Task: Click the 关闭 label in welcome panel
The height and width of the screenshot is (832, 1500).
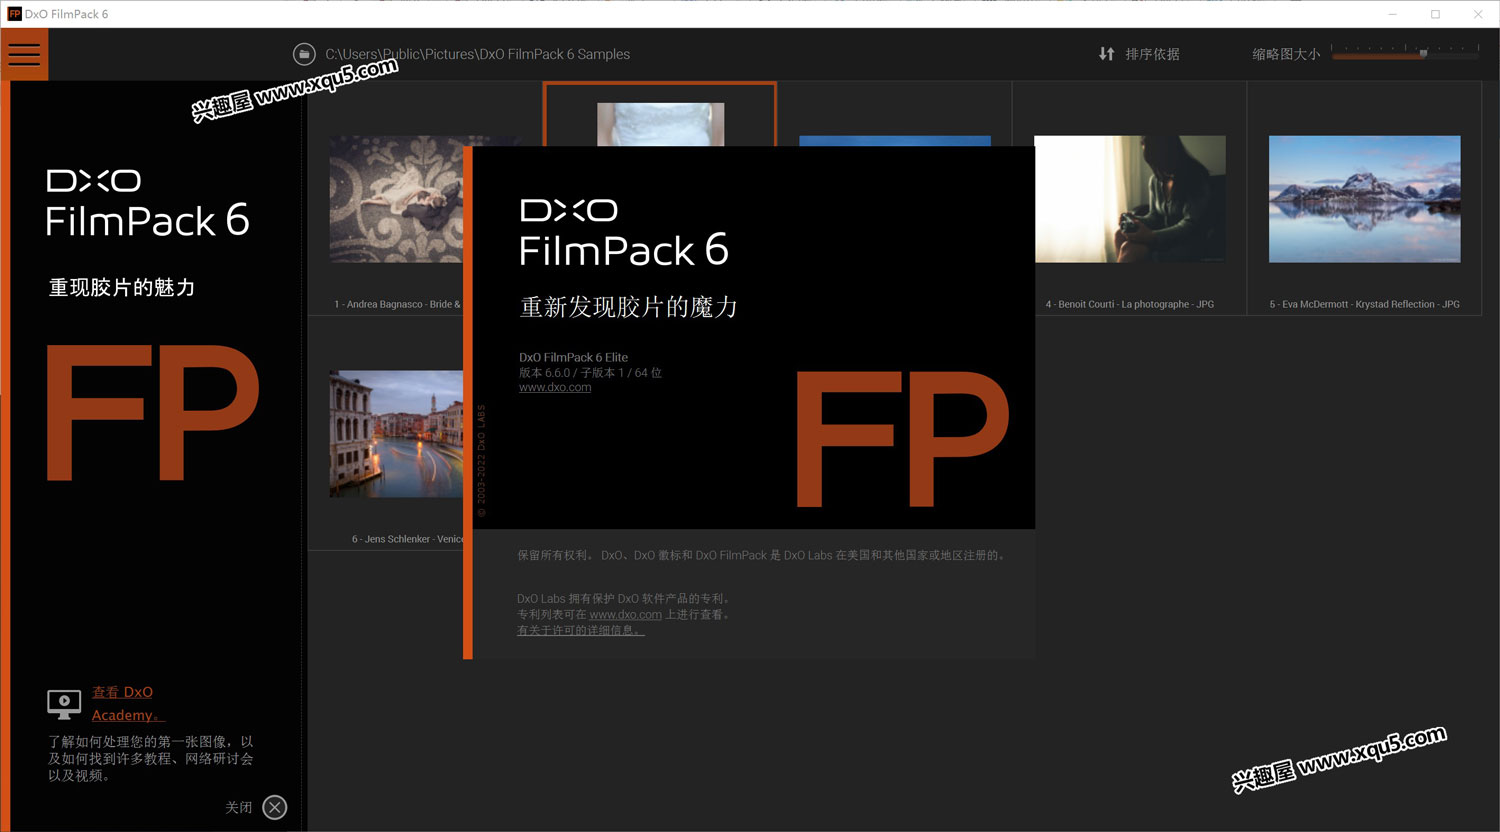Action: tap(239, 807)
